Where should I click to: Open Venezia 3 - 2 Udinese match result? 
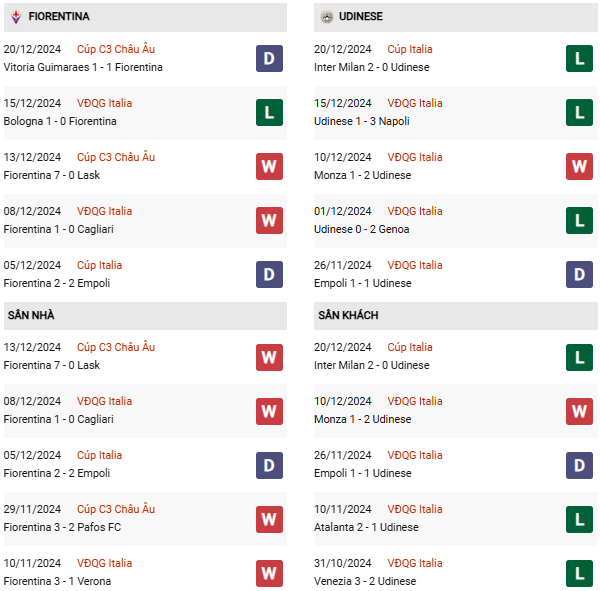click(x=365, y=581)
